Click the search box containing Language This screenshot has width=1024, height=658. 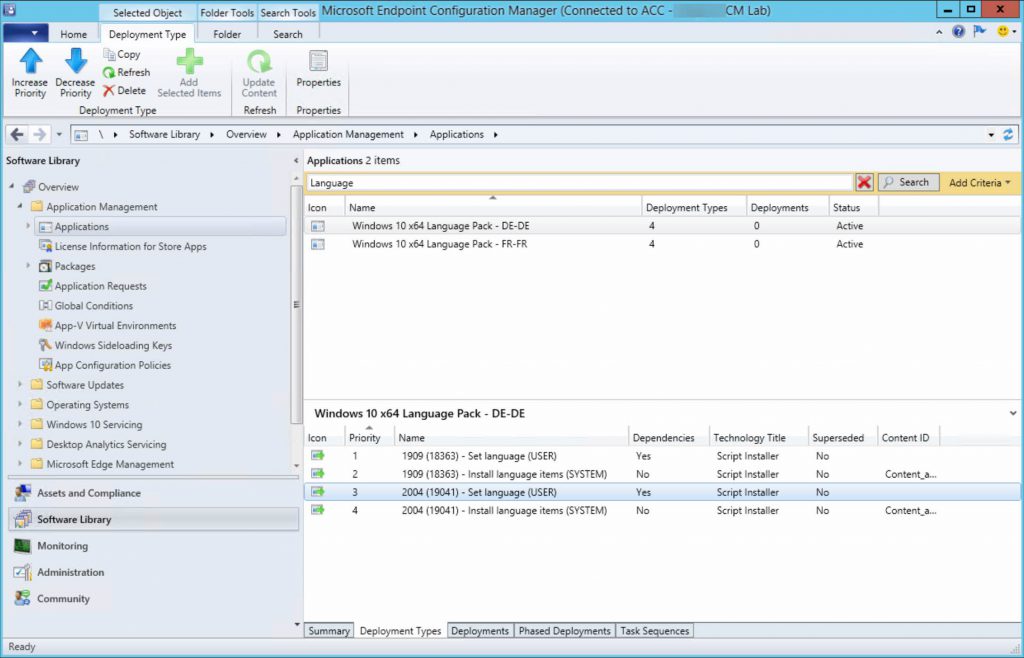coord(579,183)
